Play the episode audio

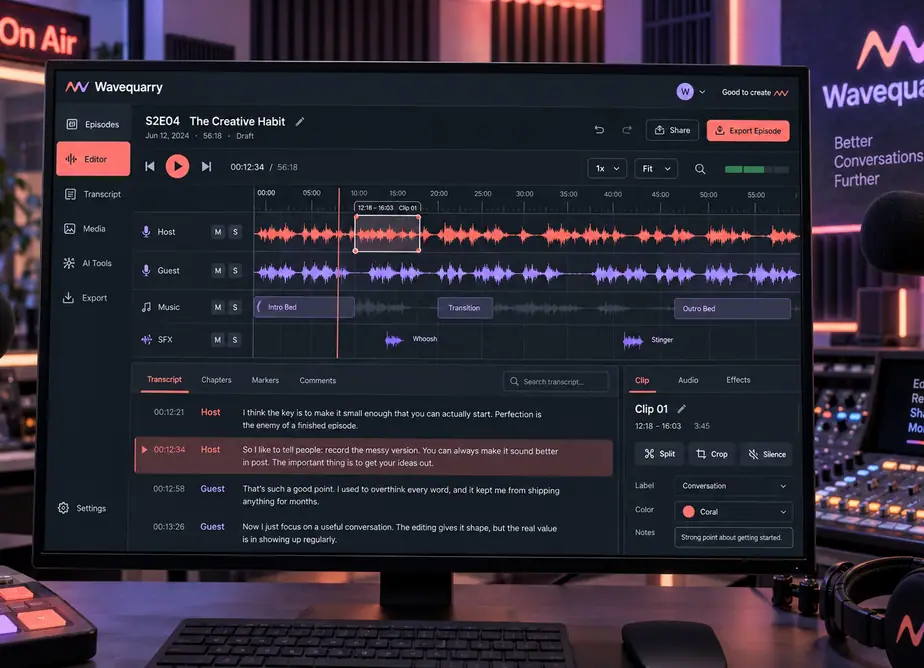click(x=177, y=166)
